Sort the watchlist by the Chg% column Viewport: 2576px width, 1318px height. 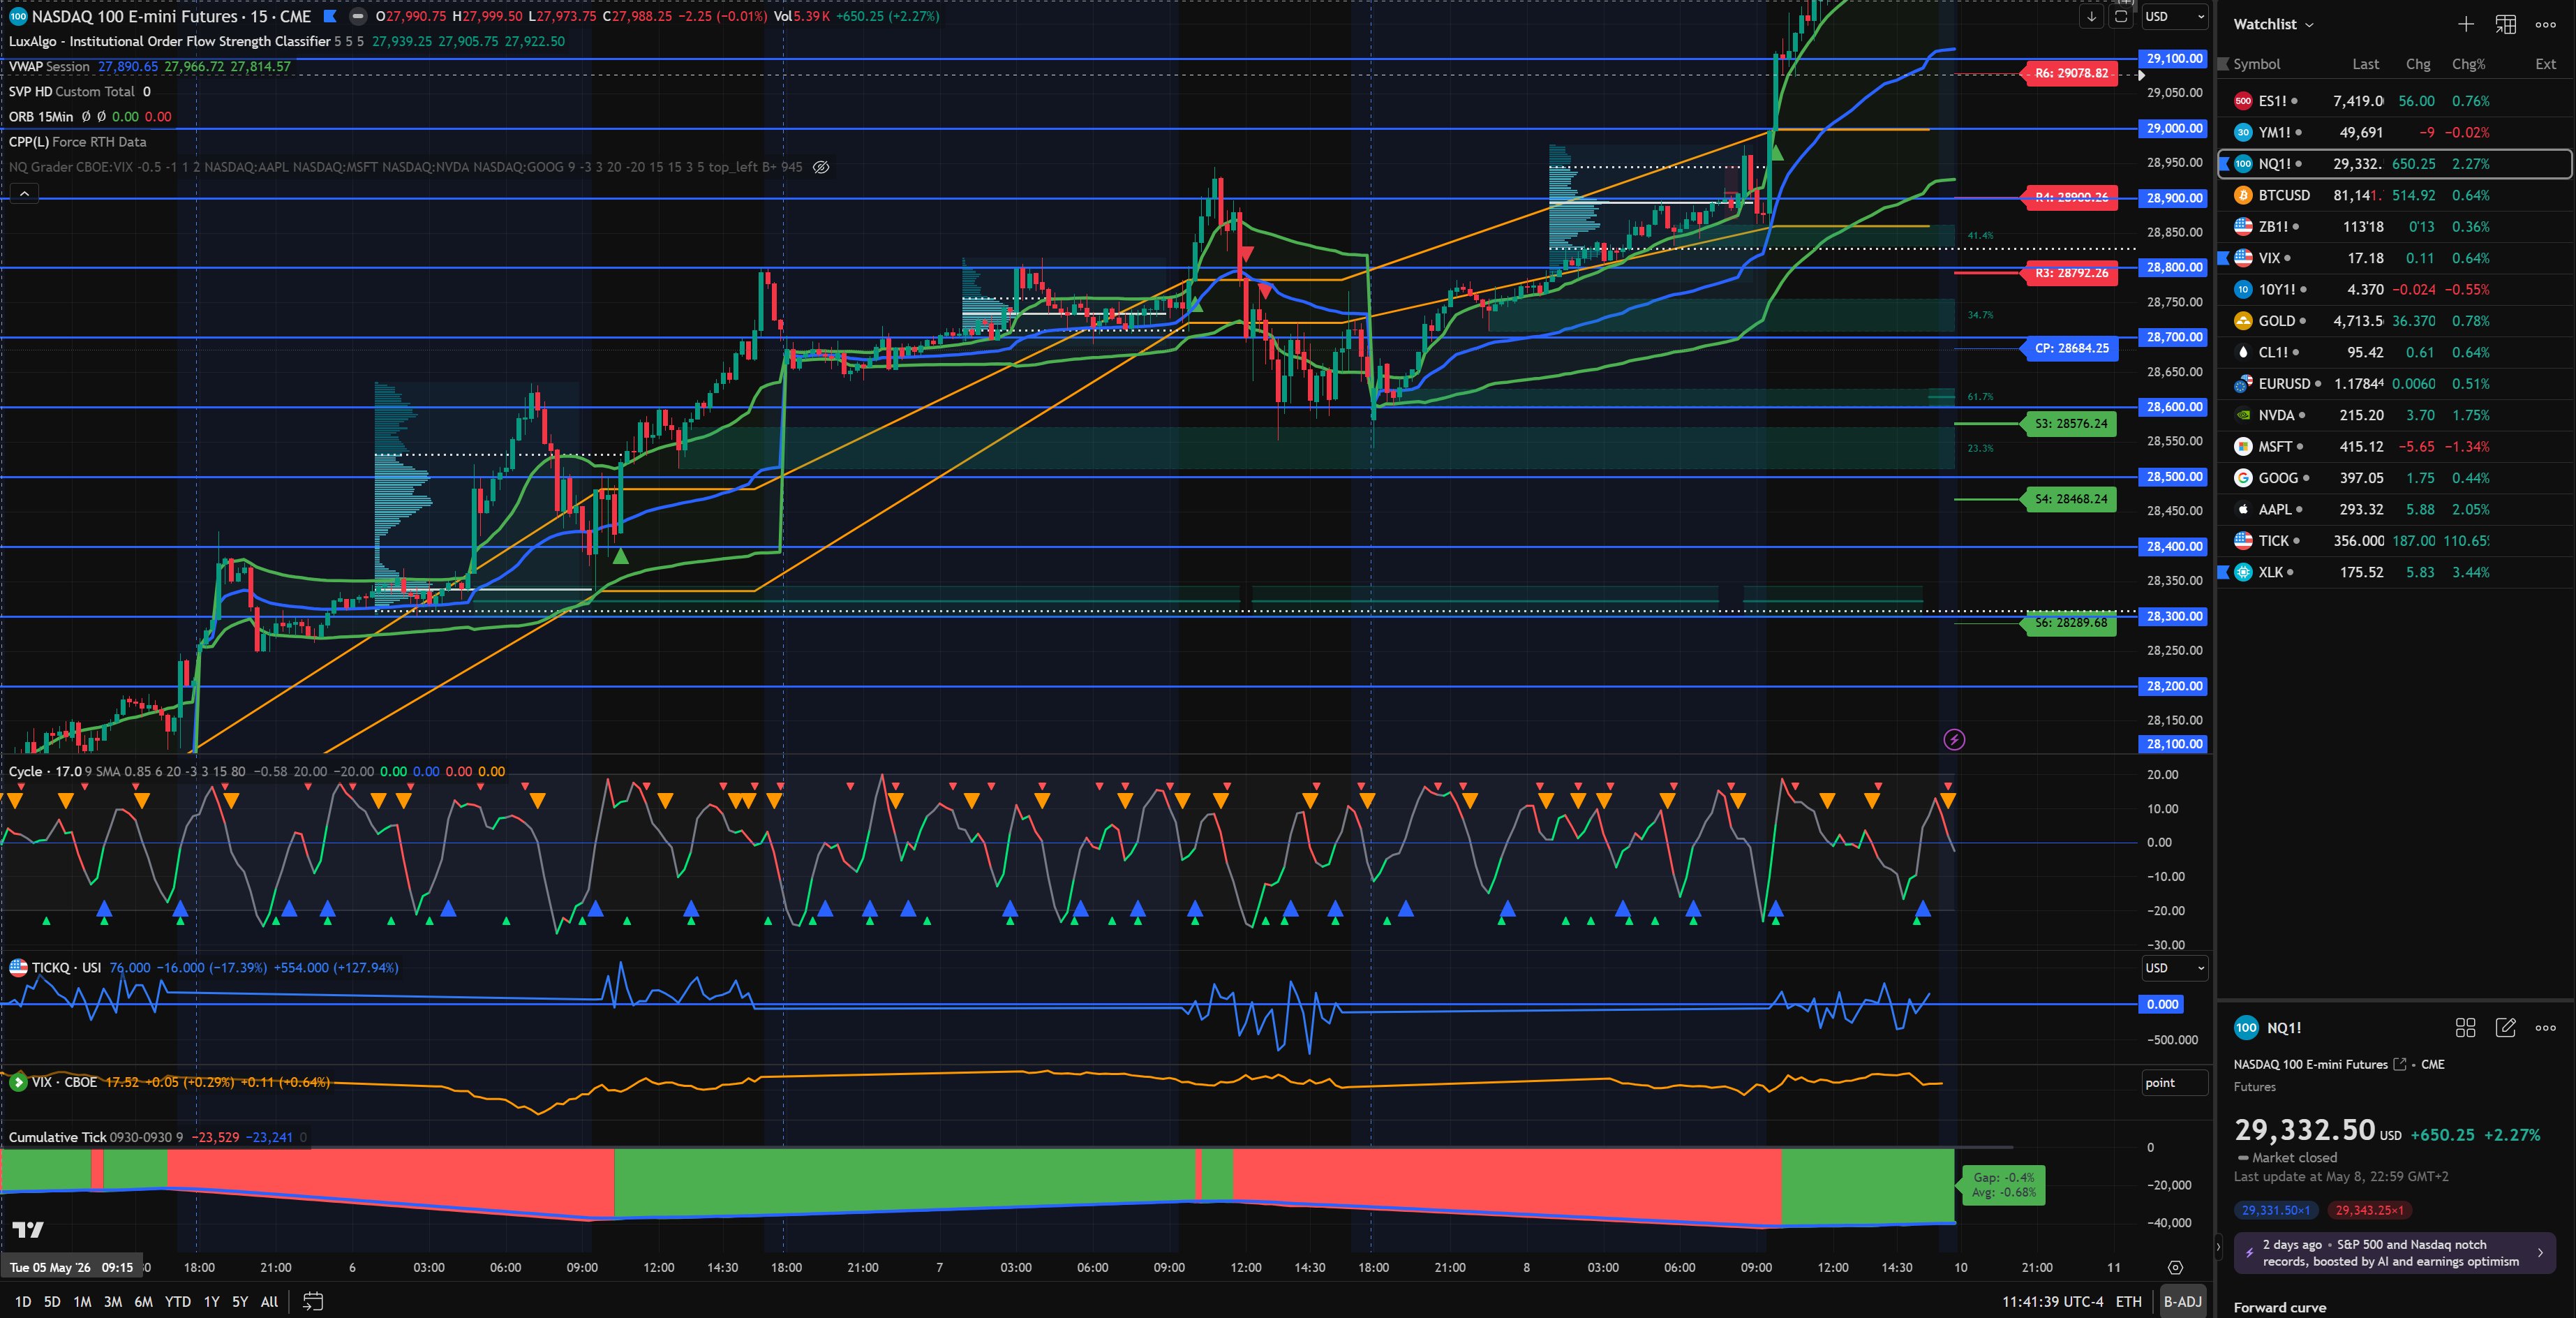[2468, 64]
